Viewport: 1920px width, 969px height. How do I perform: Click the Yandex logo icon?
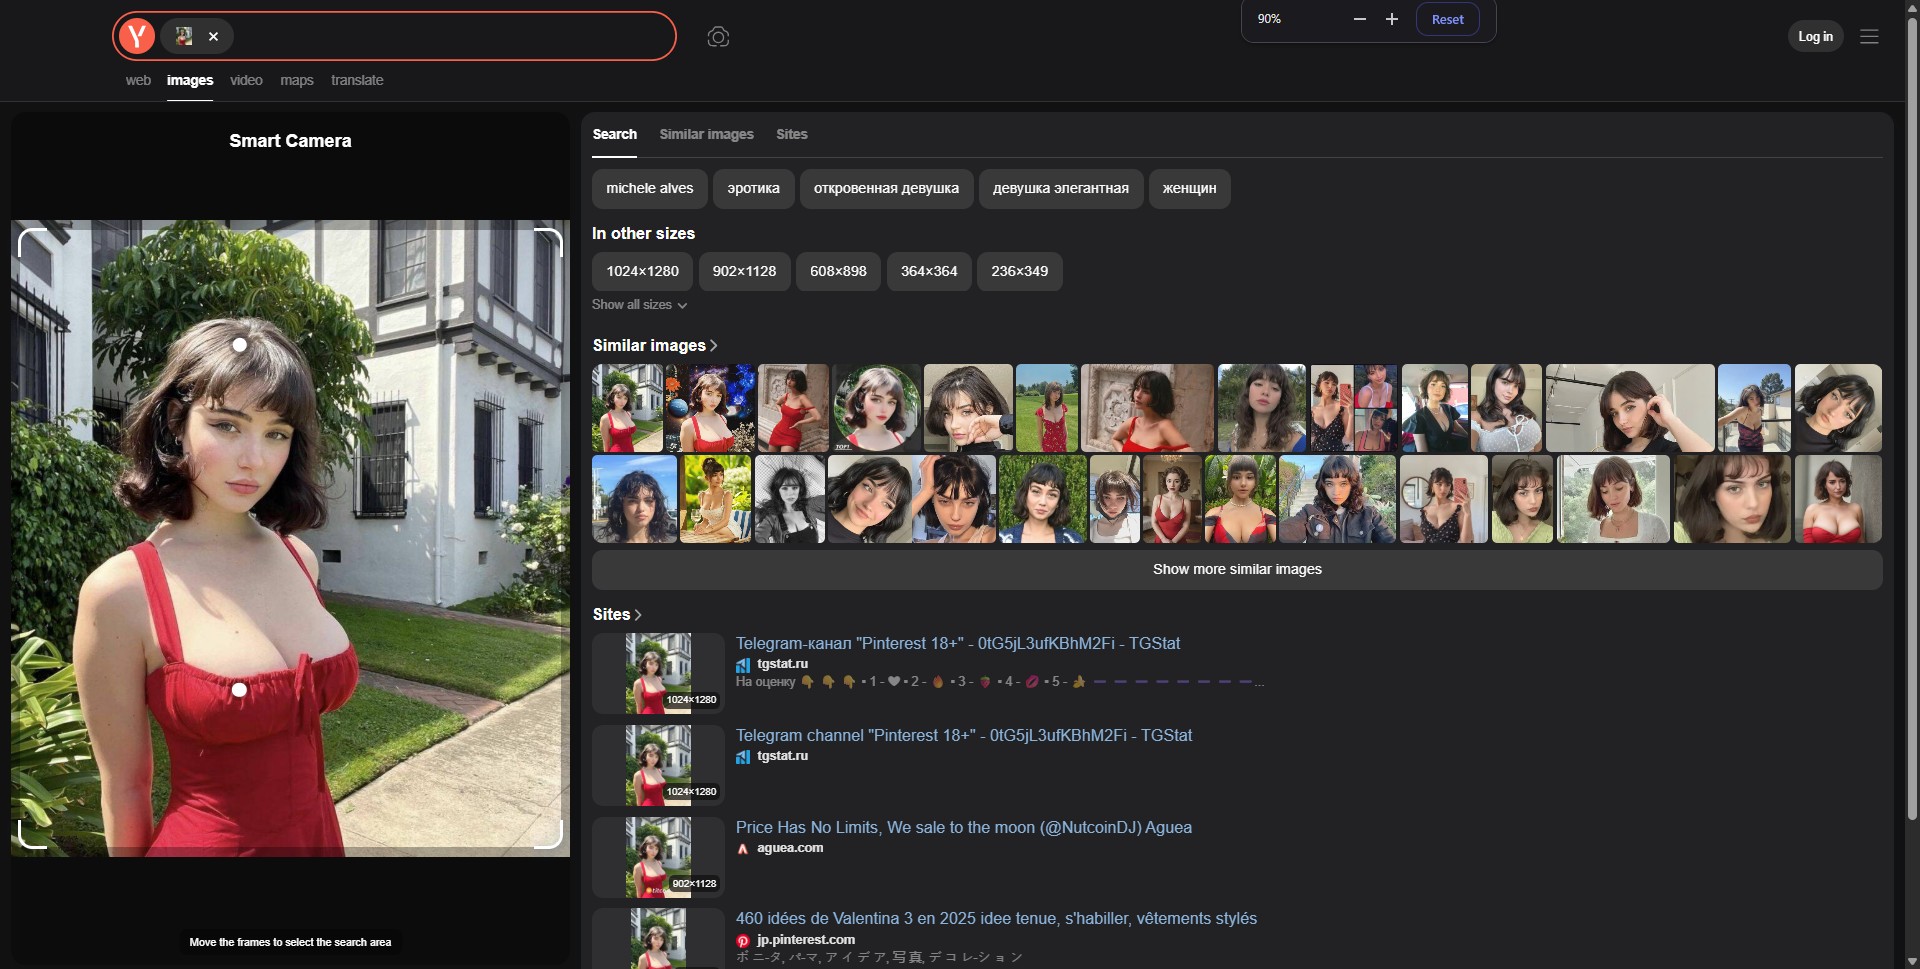[x=137, y=36]
